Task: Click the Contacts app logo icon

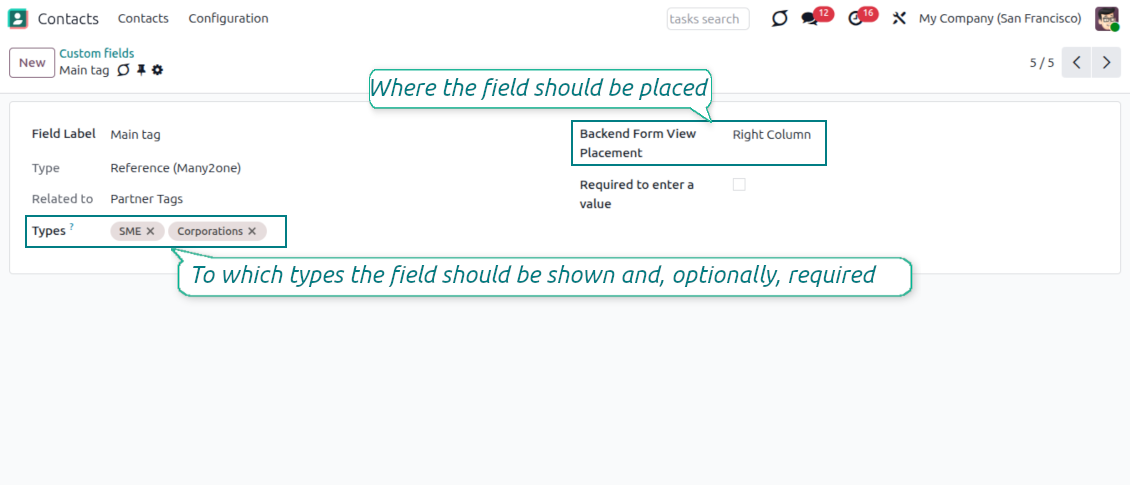Action: [18, 18]
